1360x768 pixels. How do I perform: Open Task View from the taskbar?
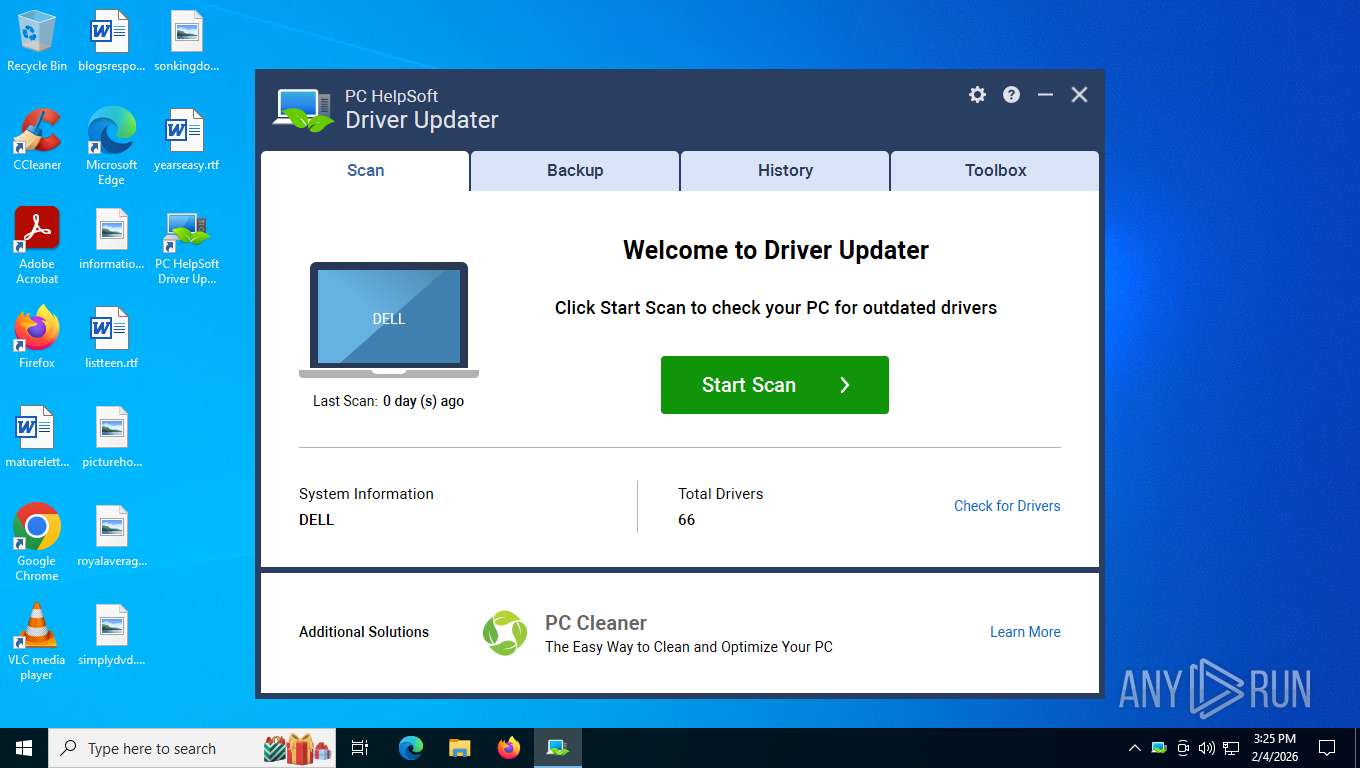point(361,748)
